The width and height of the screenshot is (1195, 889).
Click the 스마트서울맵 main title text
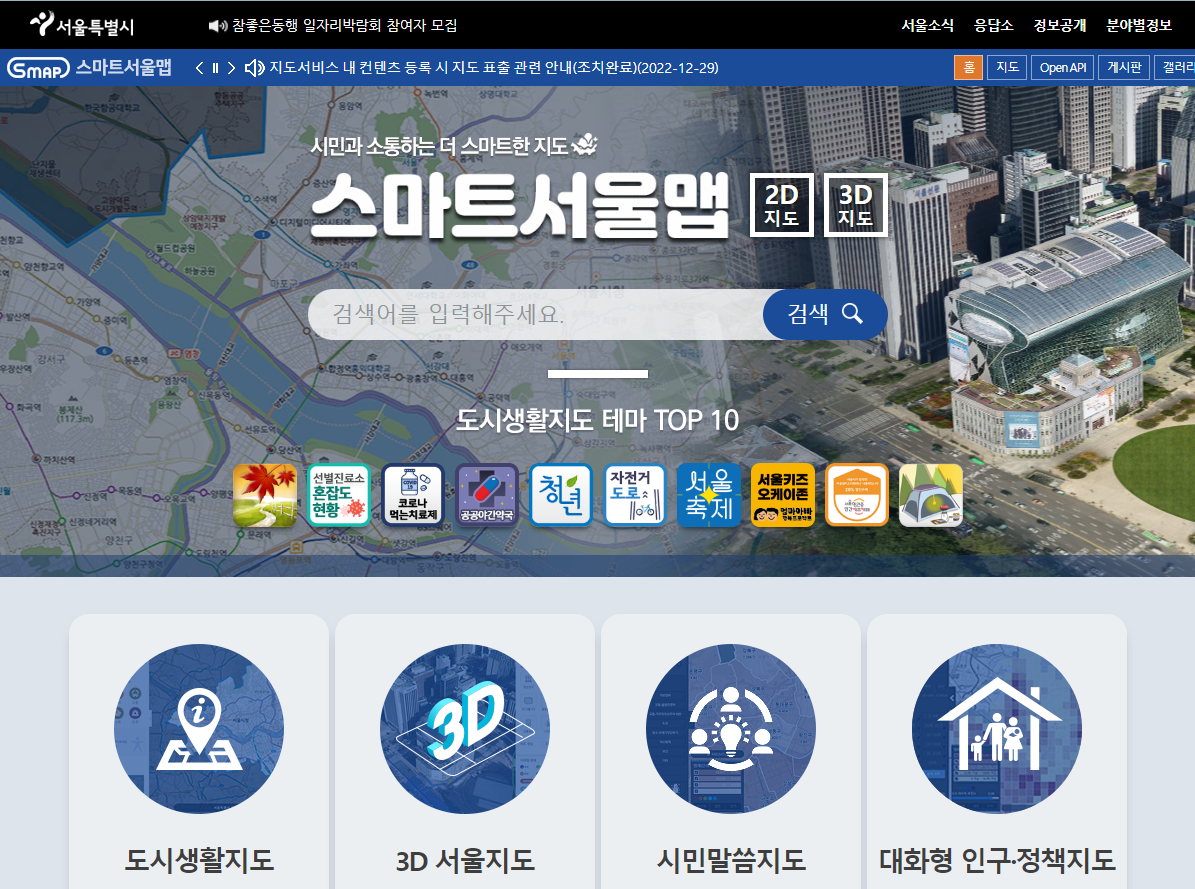click(x=521, y=205)
